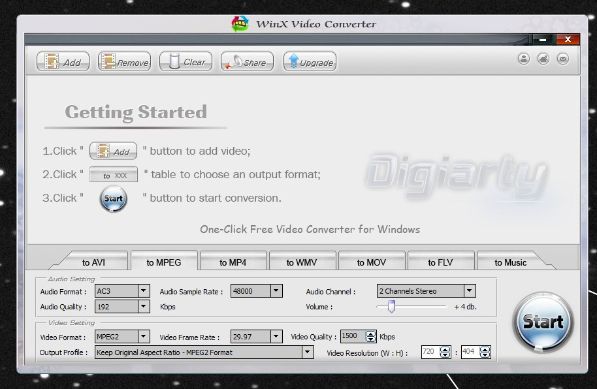Click the large blue Start button

coord(543,322)
